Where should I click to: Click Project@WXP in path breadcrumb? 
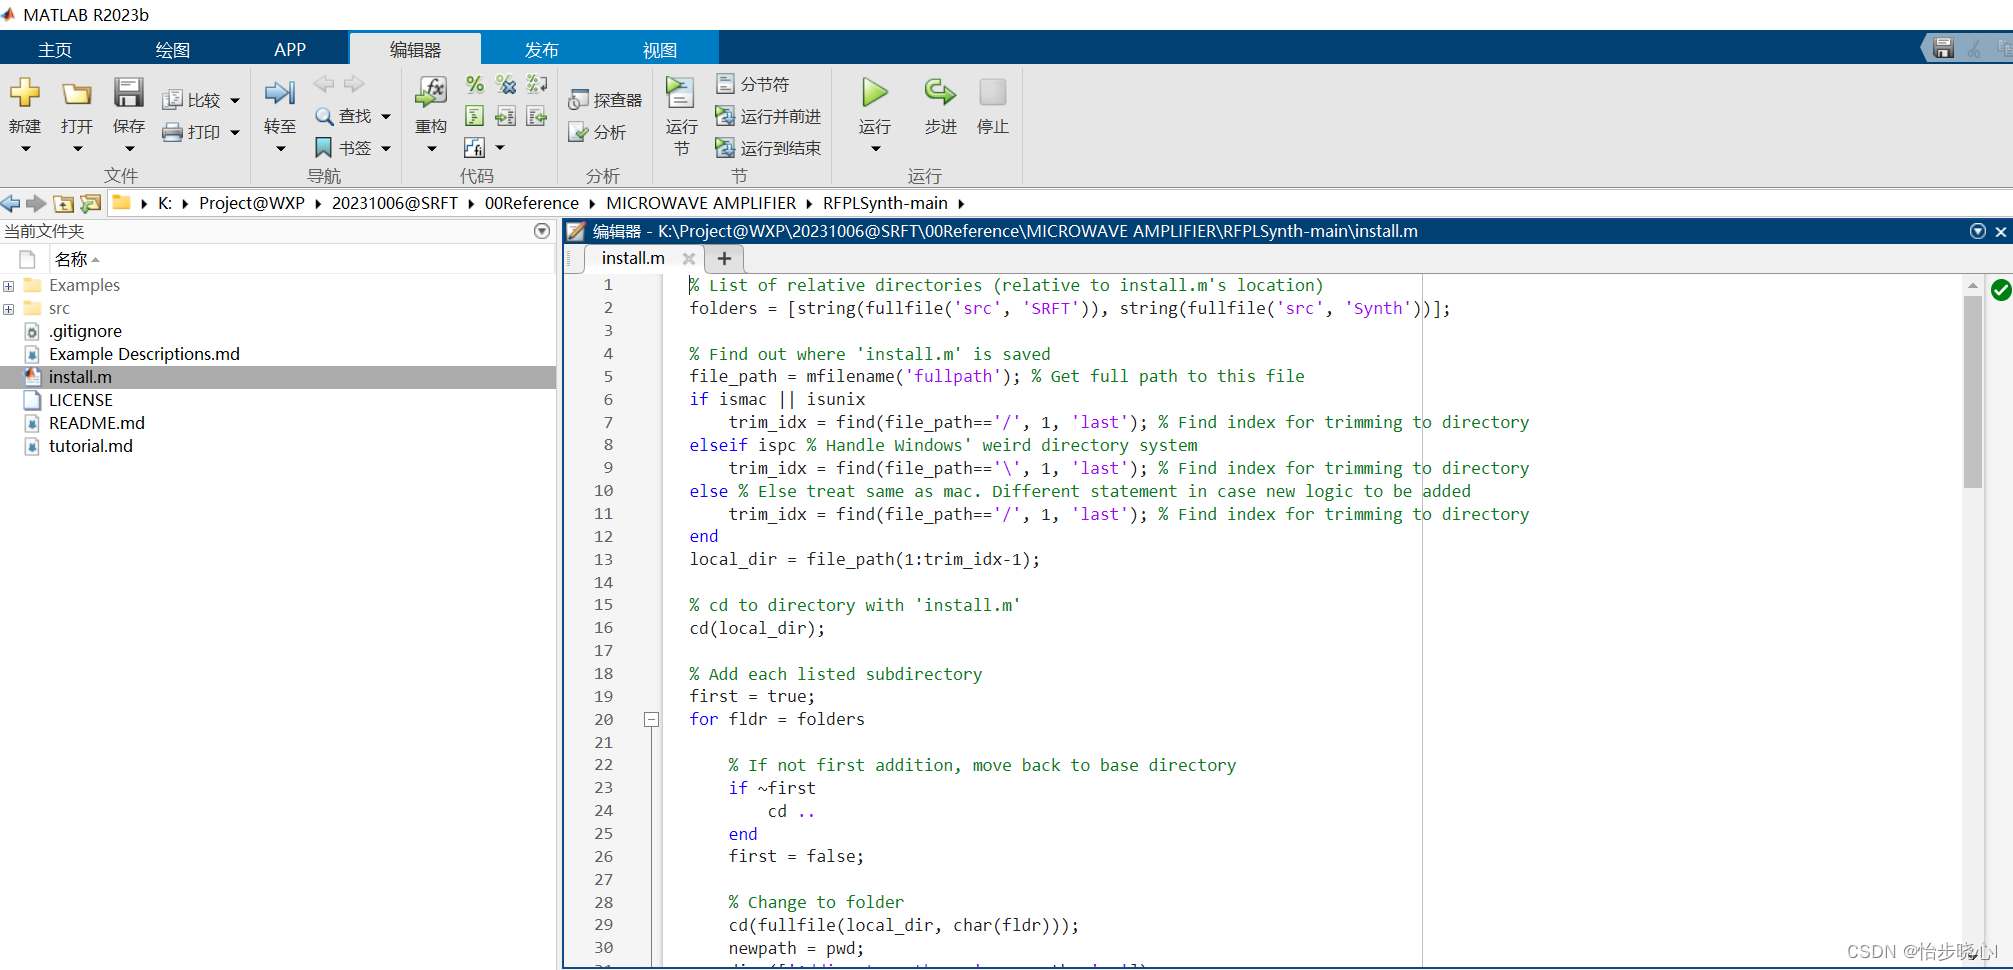click(251, 203)
